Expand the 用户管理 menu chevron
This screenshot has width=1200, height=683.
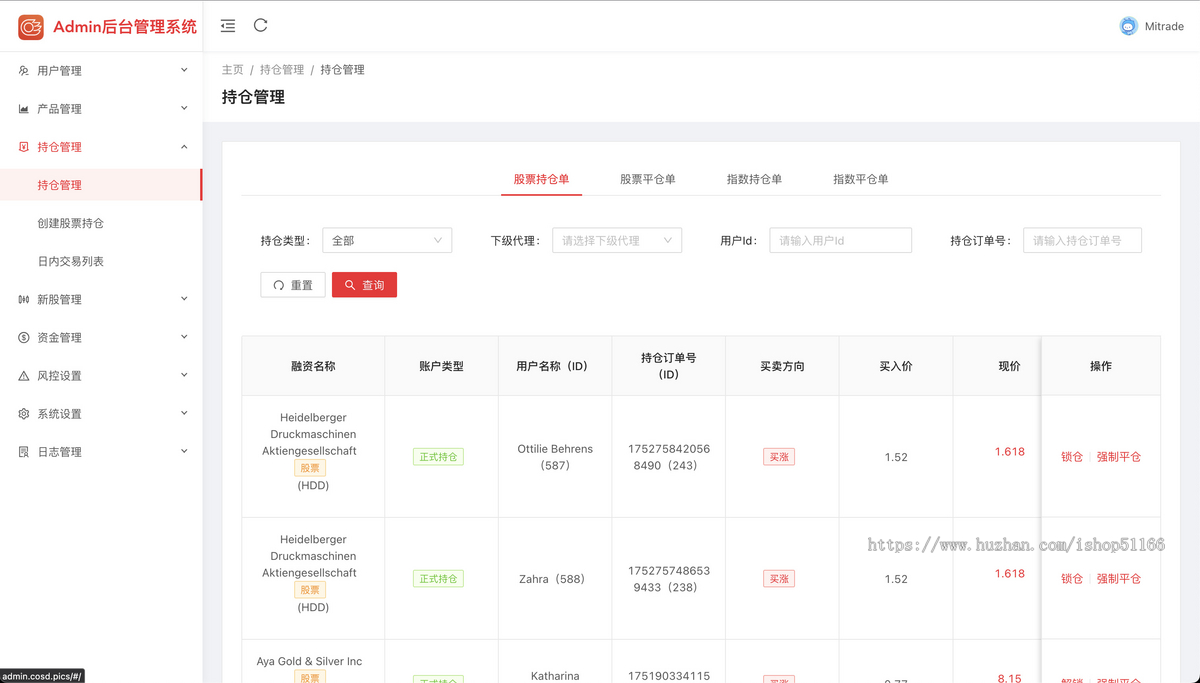[184, 70]
